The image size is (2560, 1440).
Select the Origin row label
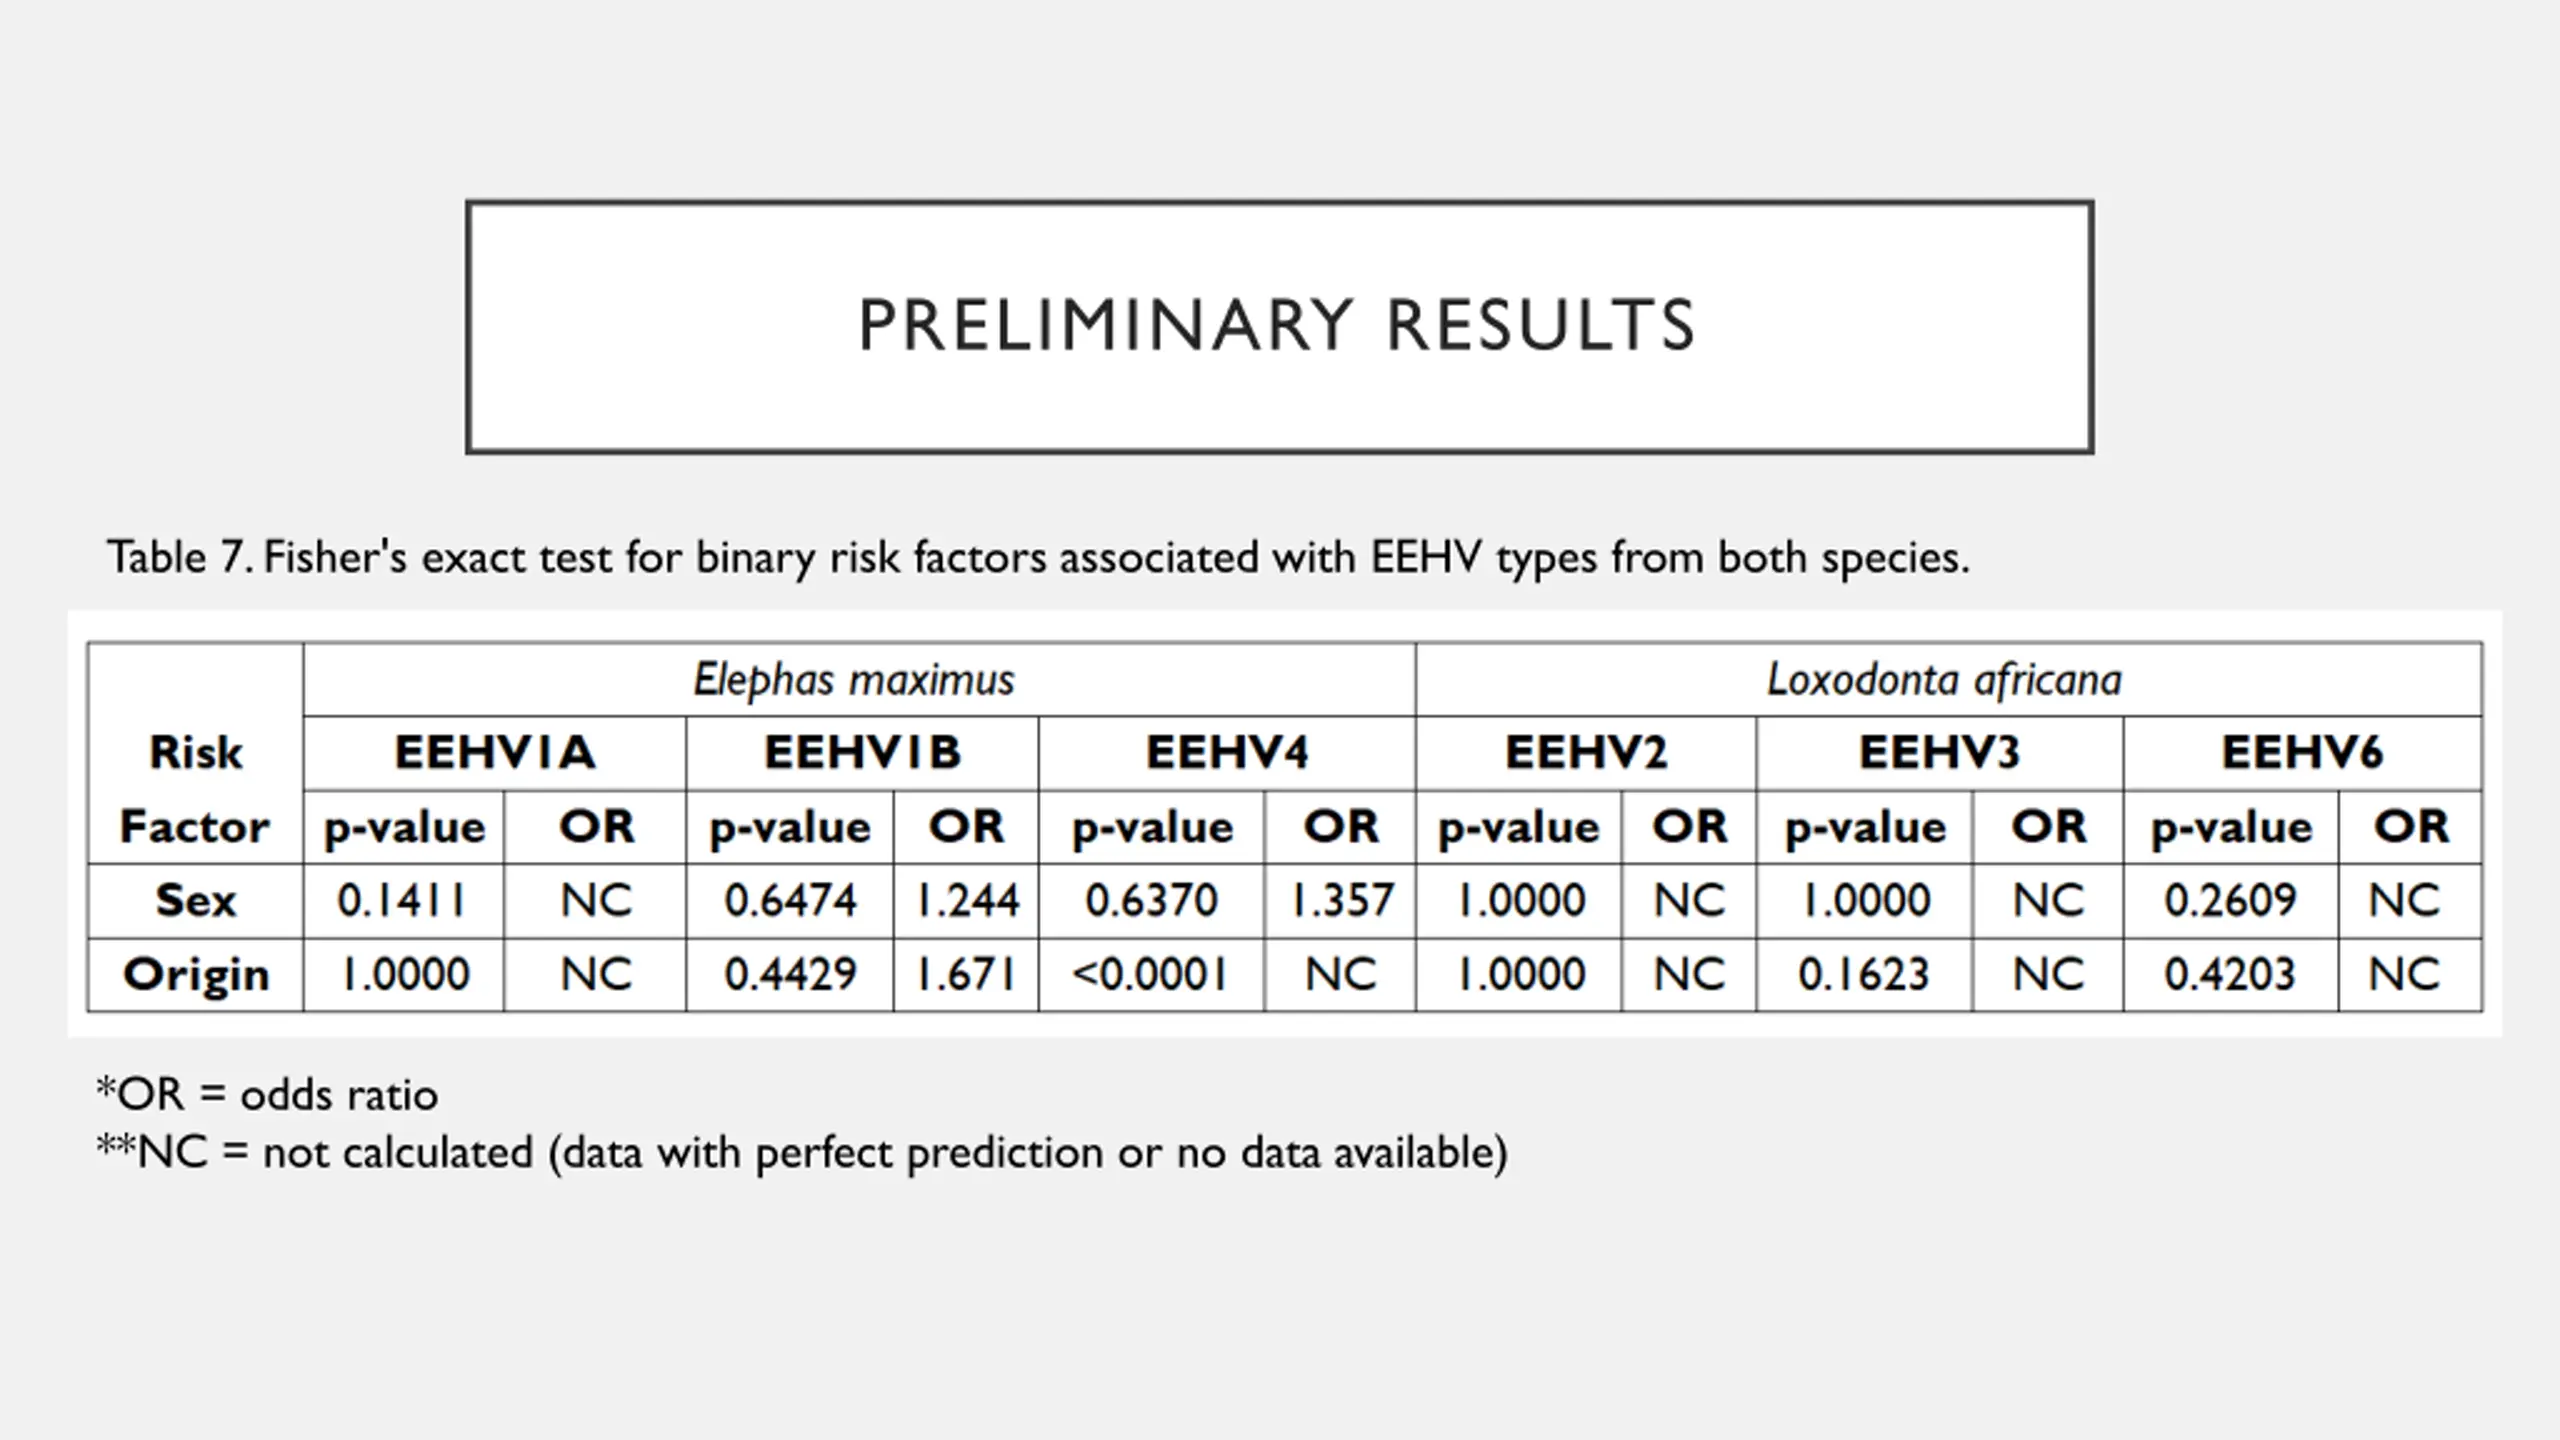click(x=196, y=975)
